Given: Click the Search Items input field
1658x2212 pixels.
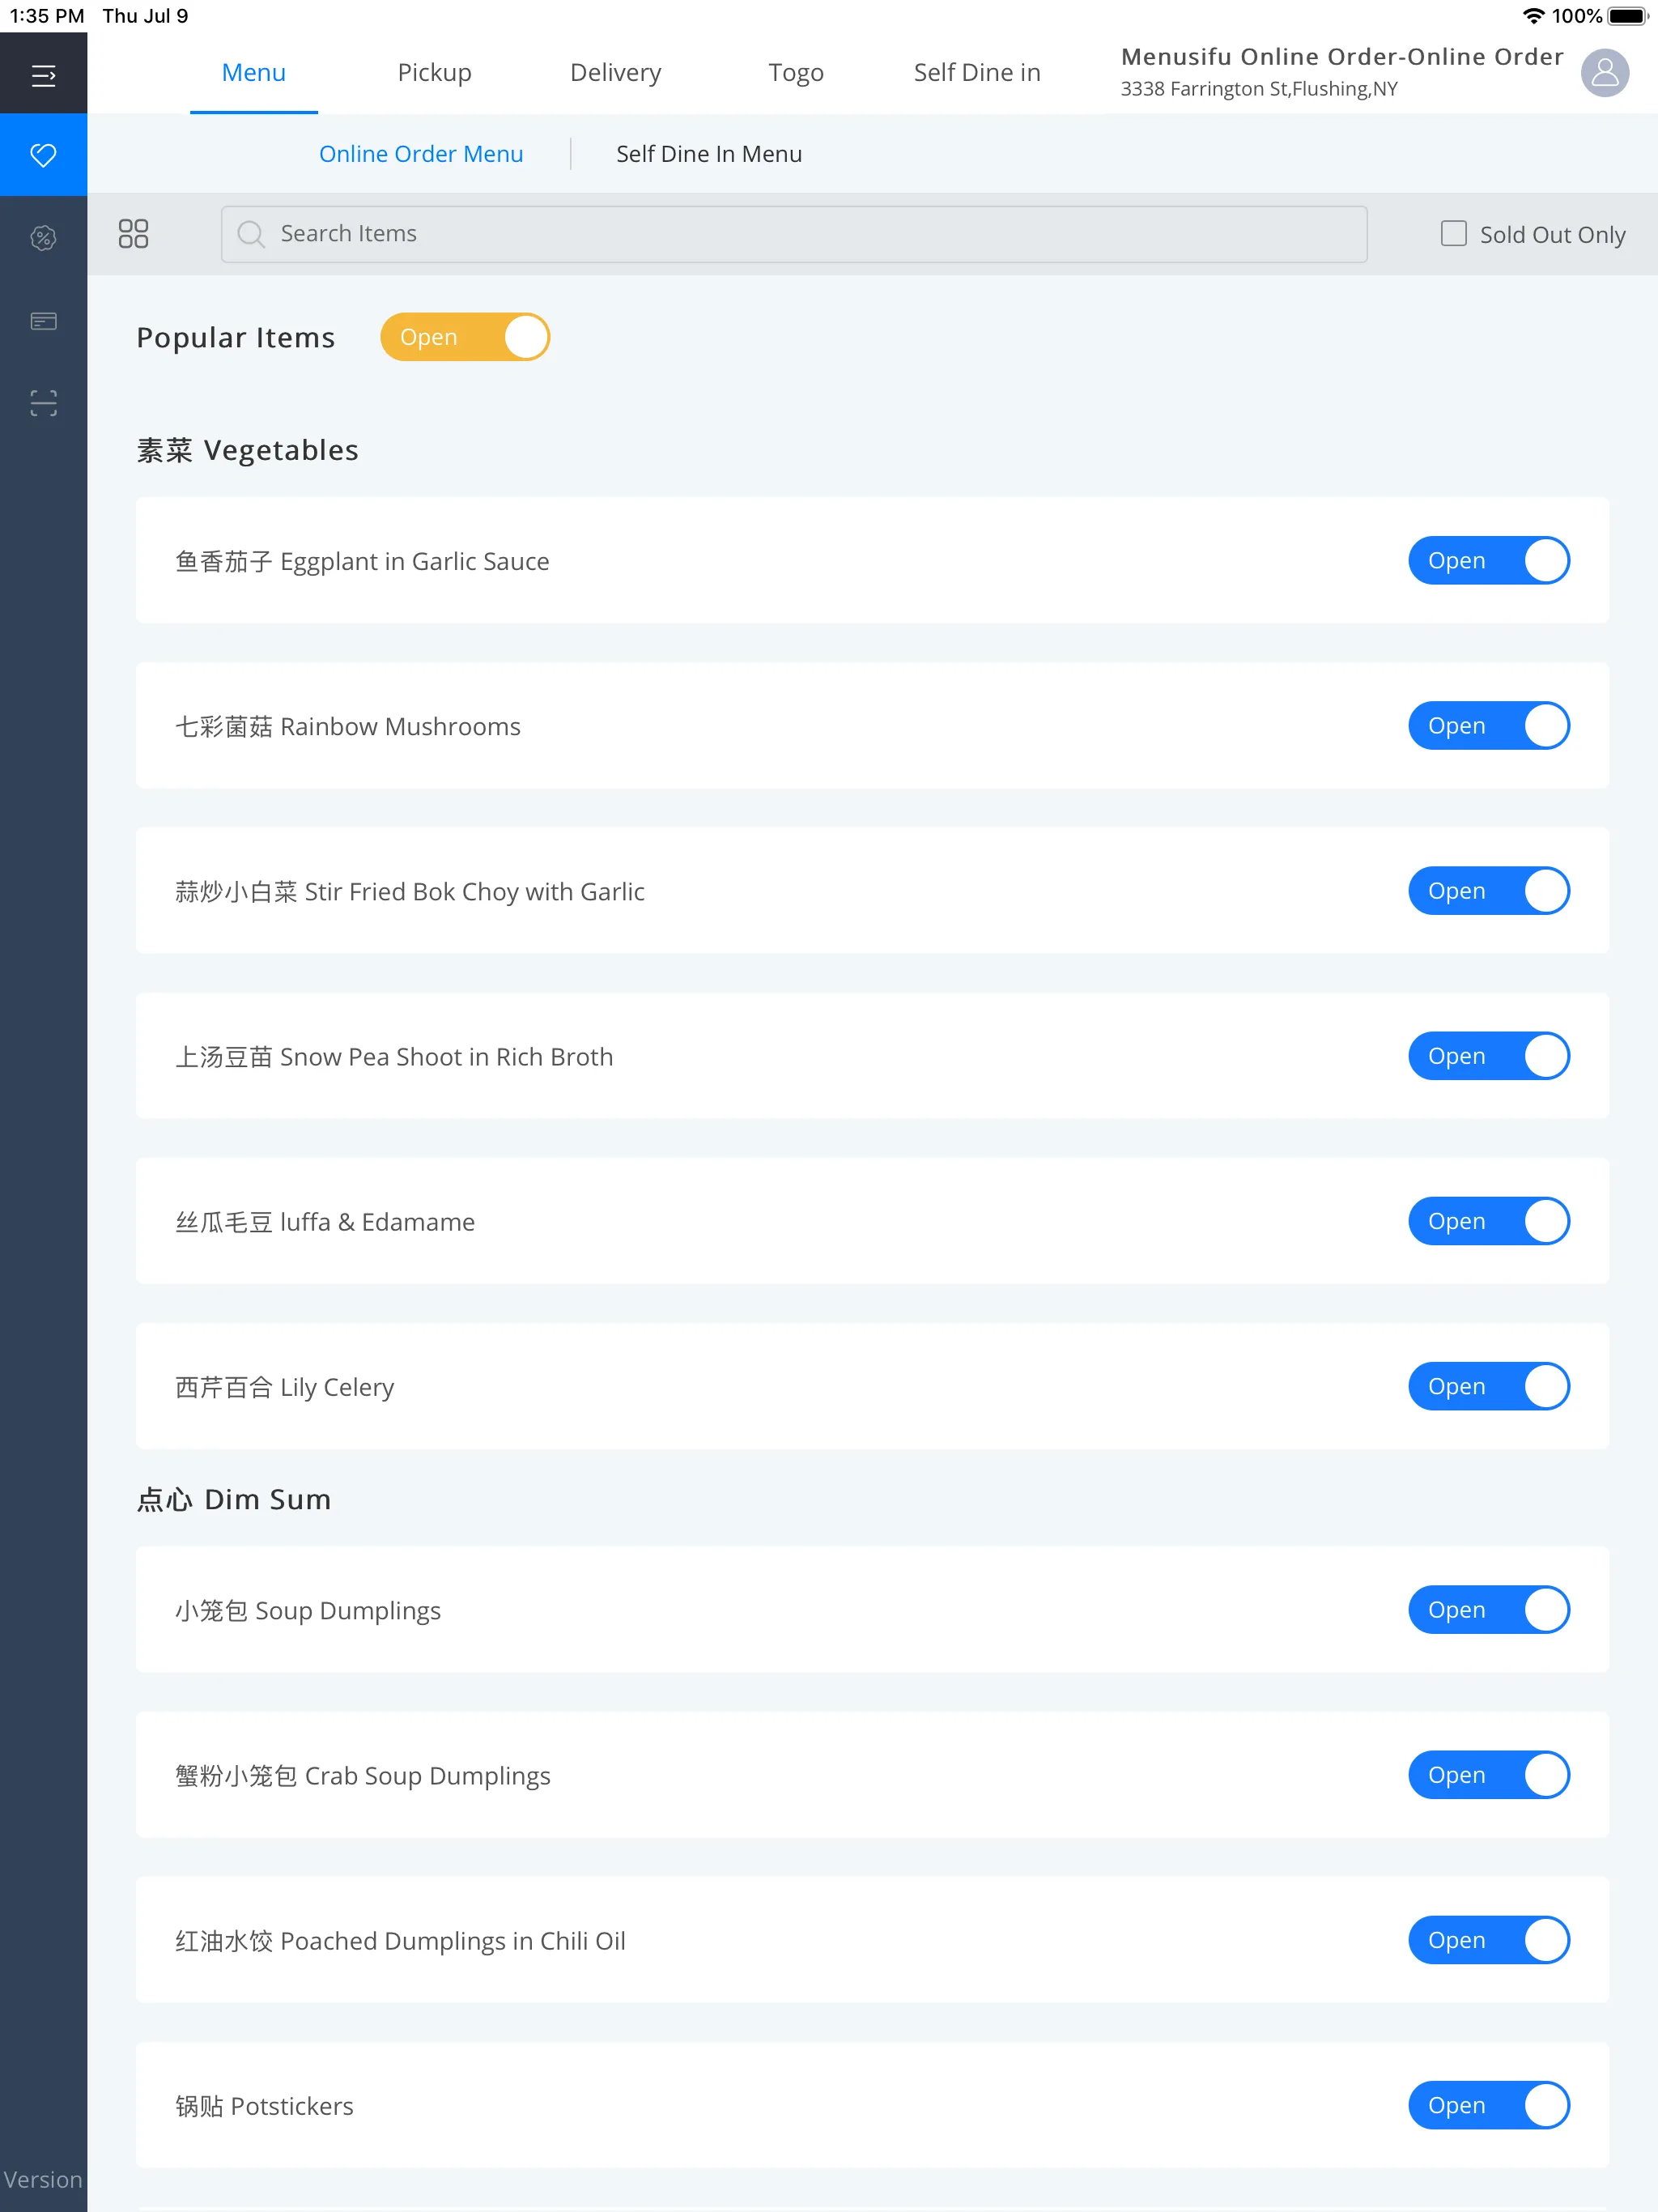Looking at the screenshot, I should (793, 233).
